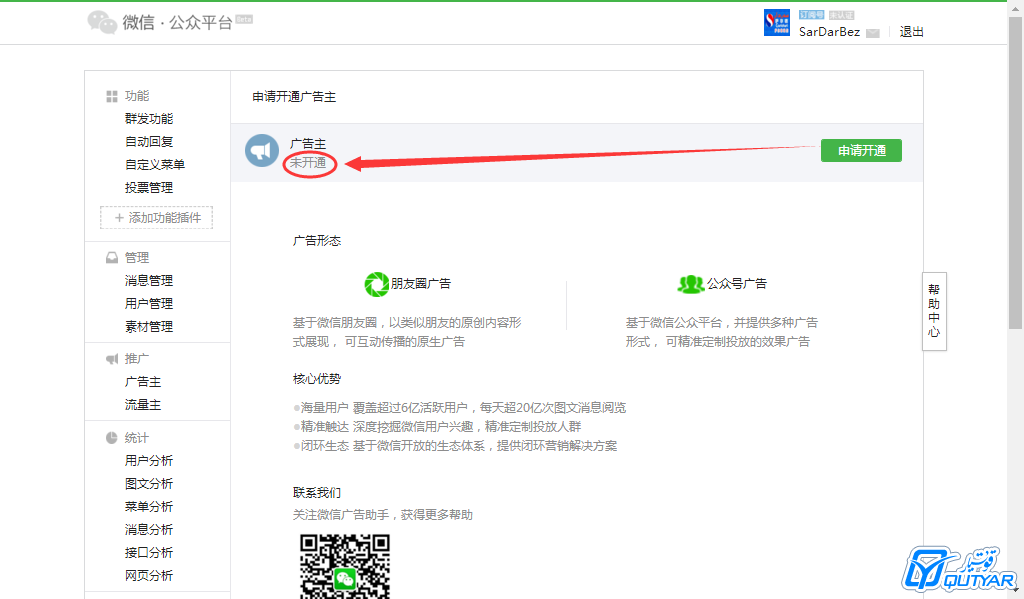Click the 统计 pie chart icon in sidebar
This screenshot has height=599, width=1024.
pos(112,438)
